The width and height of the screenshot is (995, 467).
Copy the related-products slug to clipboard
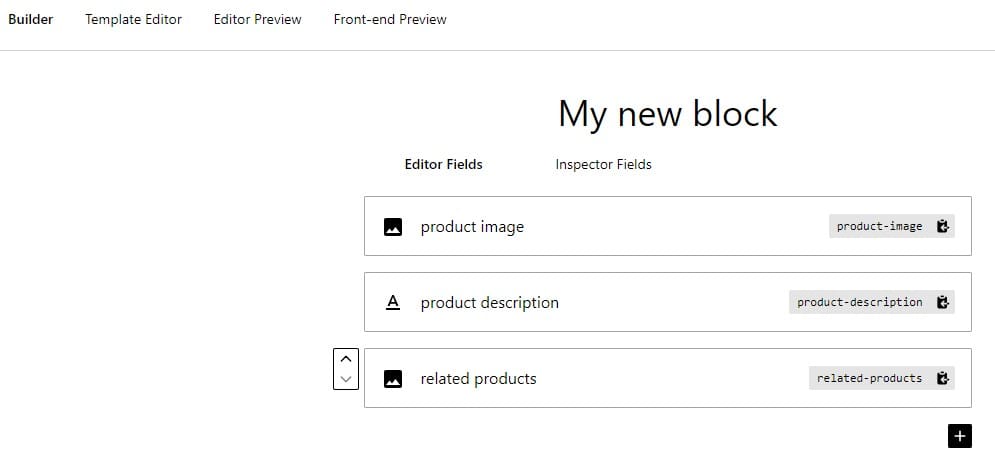[942, 379]
